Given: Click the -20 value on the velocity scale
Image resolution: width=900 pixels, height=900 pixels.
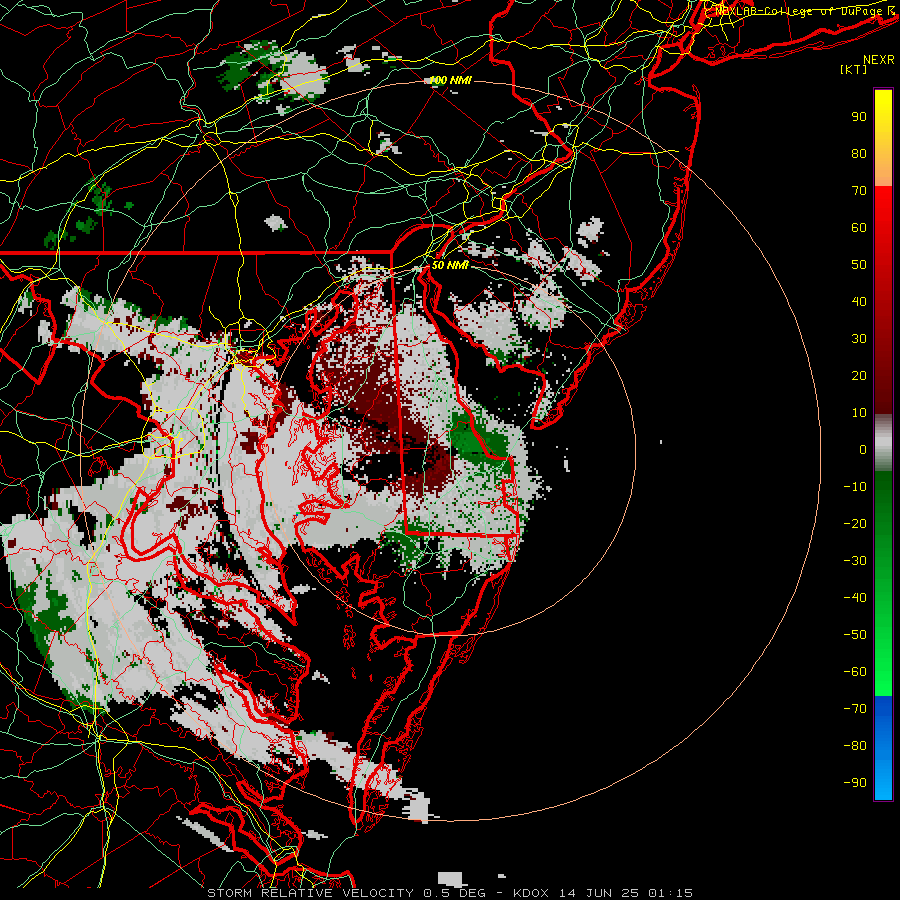Looking at the screenshot, I should point(855,524).
